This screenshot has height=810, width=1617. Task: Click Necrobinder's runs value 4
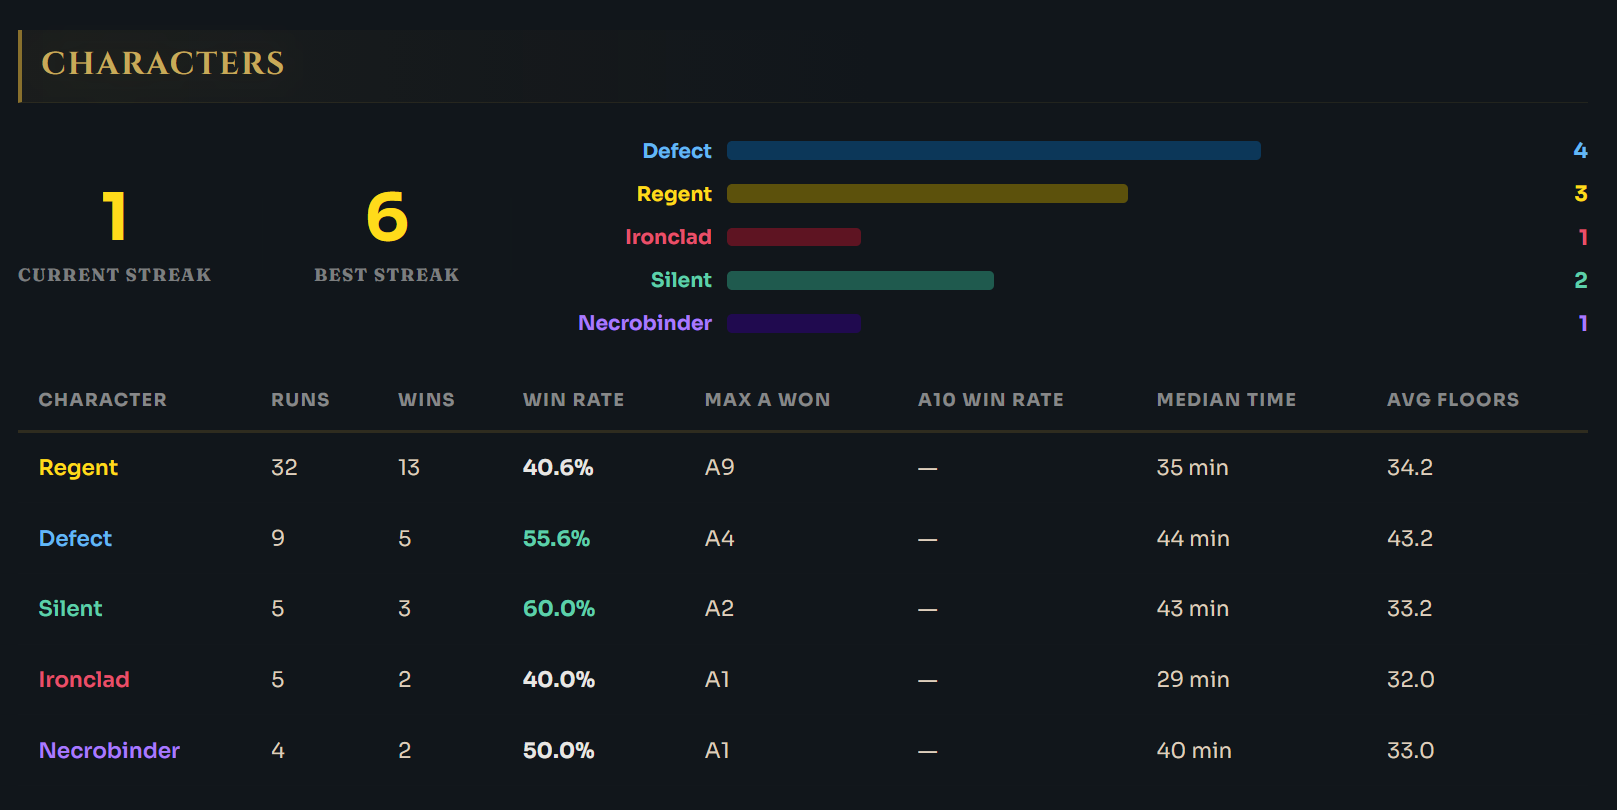pos(278,751)
